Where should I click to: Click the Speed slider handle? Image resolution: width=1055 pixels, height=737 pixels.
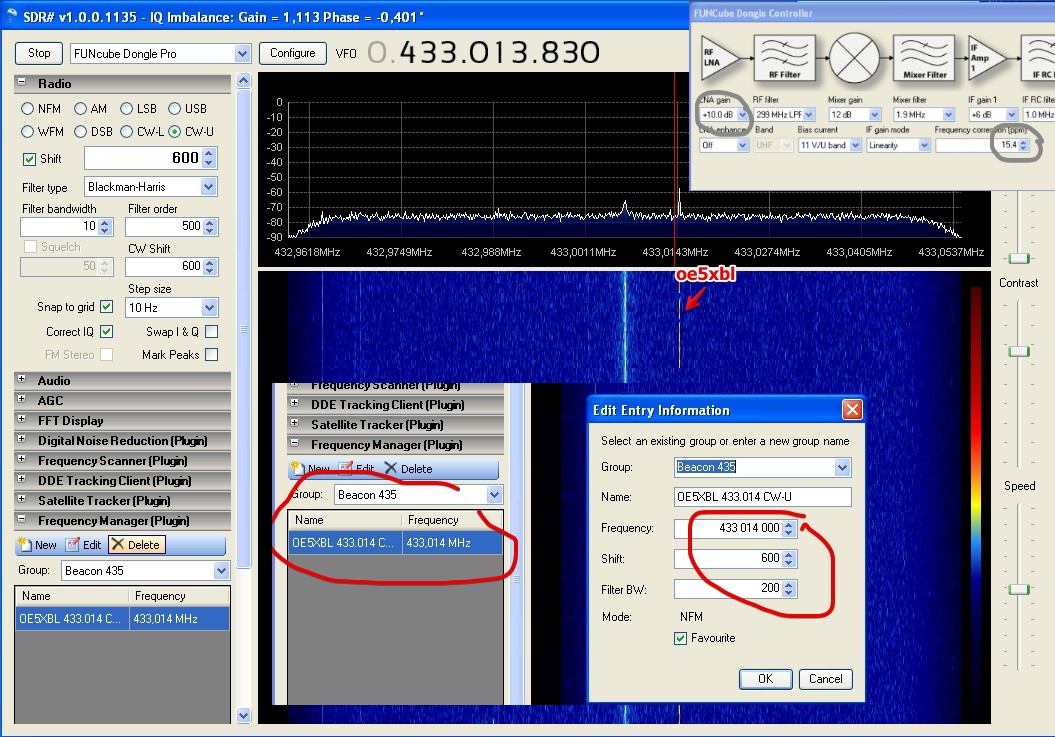1019,589
